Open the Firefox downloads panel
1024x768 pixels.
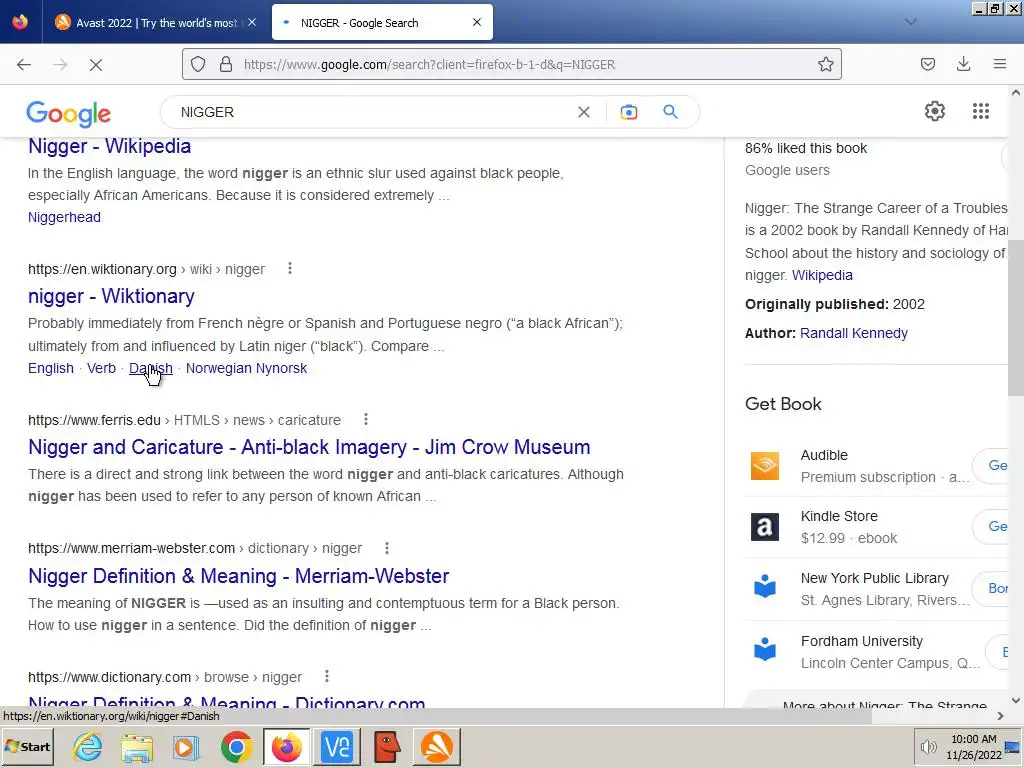click(963, 64)
